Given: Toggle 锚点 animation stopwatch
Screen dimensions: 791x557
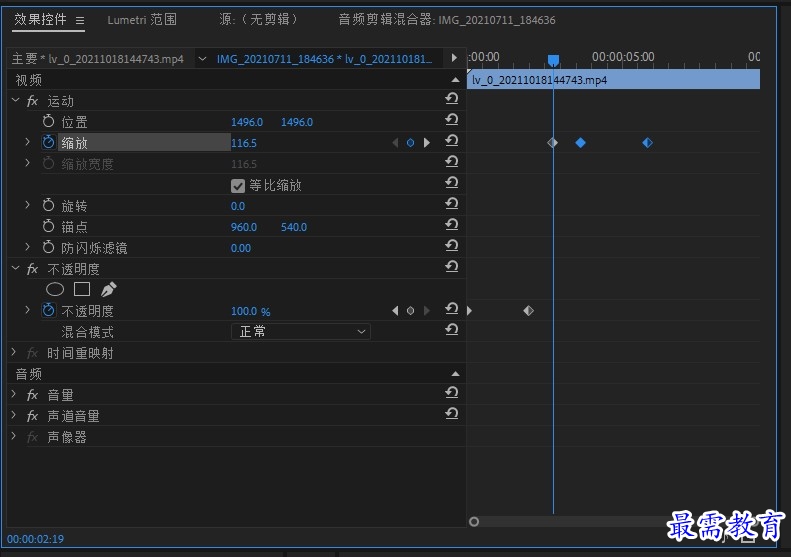Looking at the screenshot, I should point(48,226).
